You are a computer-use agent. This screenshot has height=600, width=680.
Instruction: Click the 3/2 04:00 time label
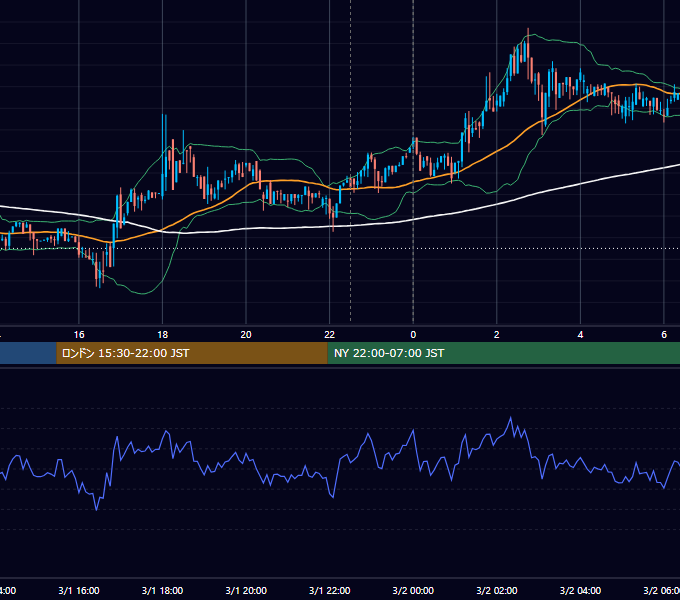(580, 590)
